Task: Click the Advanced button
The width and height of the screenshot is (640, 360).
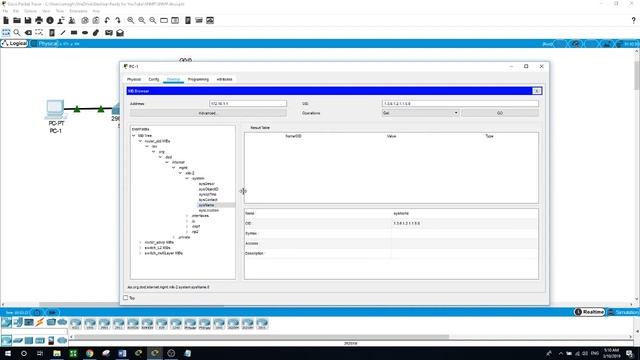Action: (x=208, y=113)
